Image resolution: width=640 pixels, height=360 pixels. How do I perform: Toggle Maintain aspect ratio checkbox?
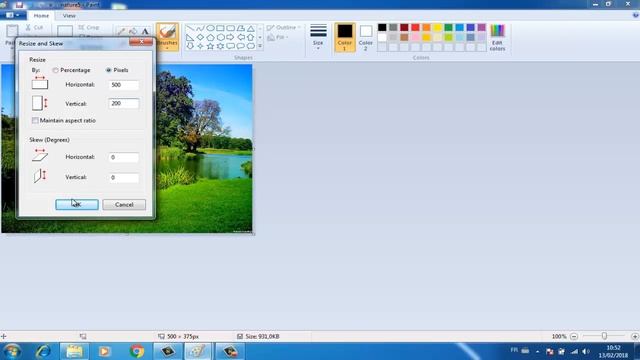(x=35, y=120)
